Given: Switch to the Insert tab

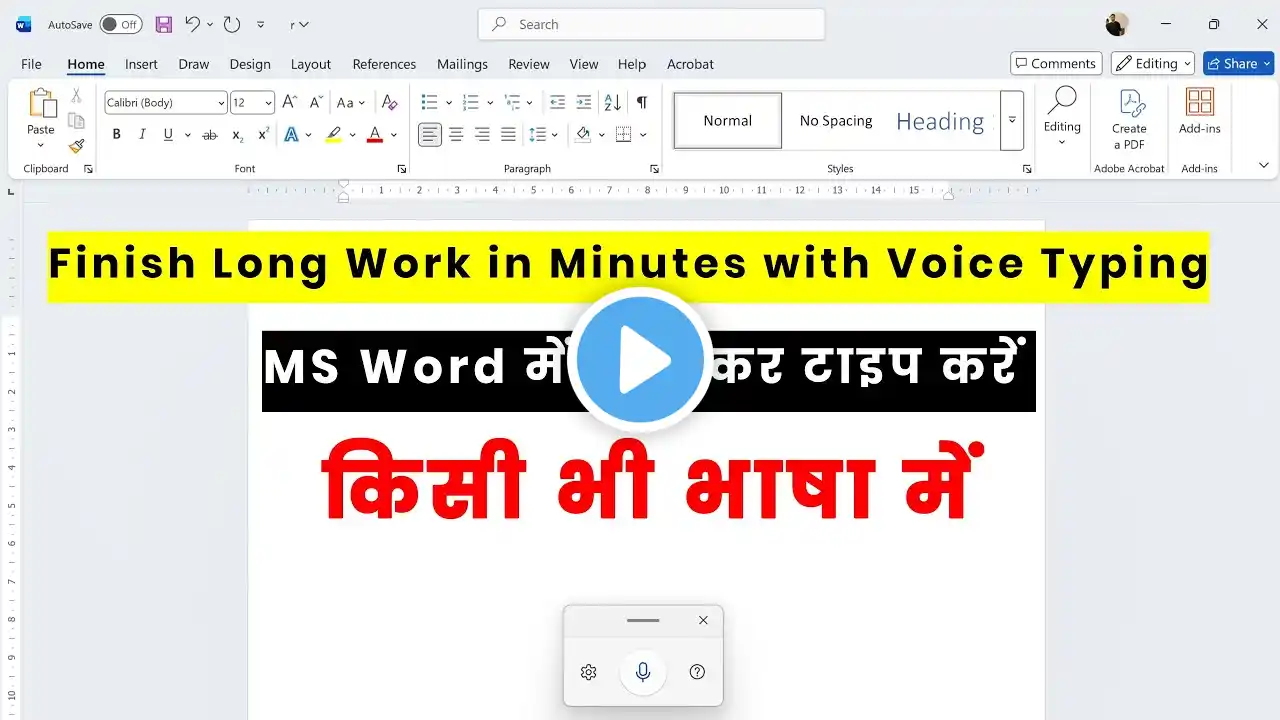Looking at the screenshot, I should [x=141, y=64].
